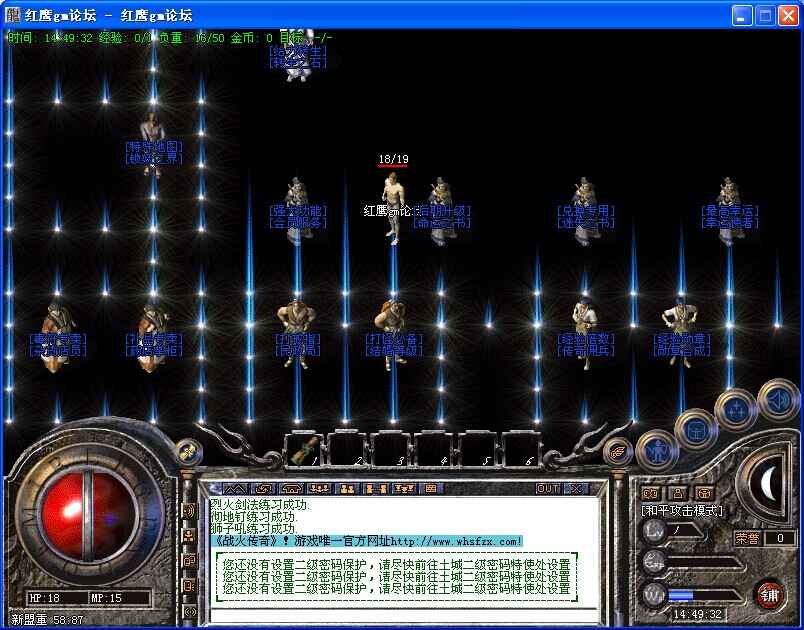Select empty belt slot 5
This screenshot has width=804, height=630.
[477, 450]
